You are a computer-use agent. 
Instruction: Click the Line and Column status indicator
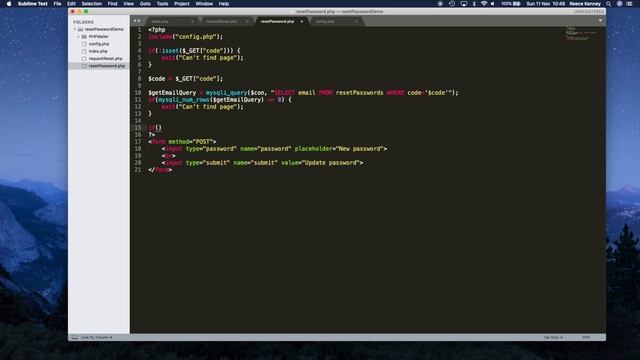pos(97,338)
